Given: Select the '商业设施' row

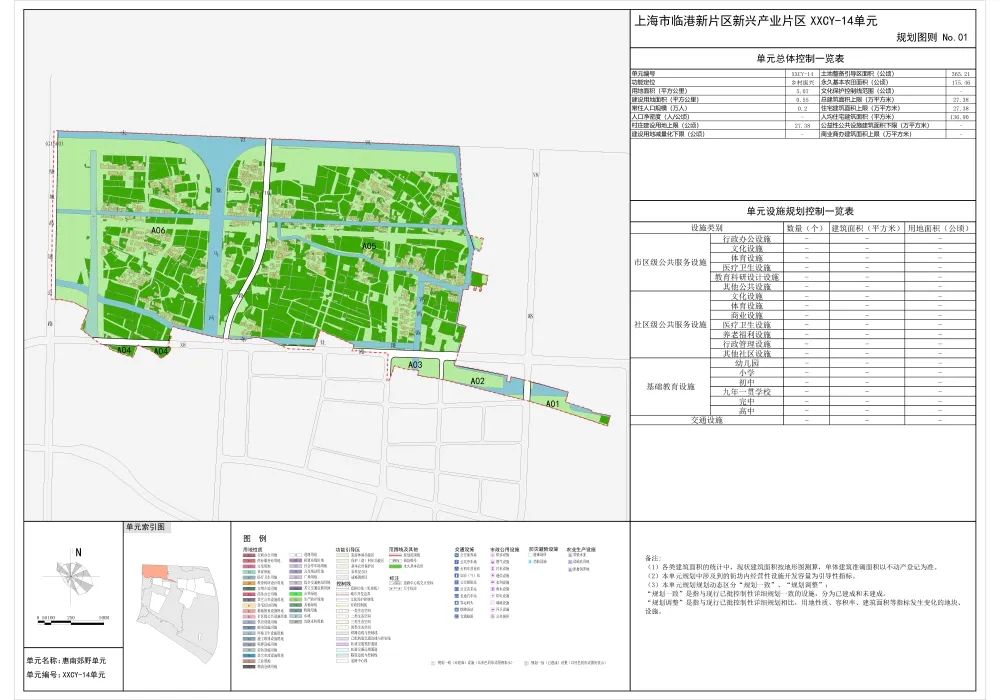Looking at the screenshot, I should coord(842,316).
